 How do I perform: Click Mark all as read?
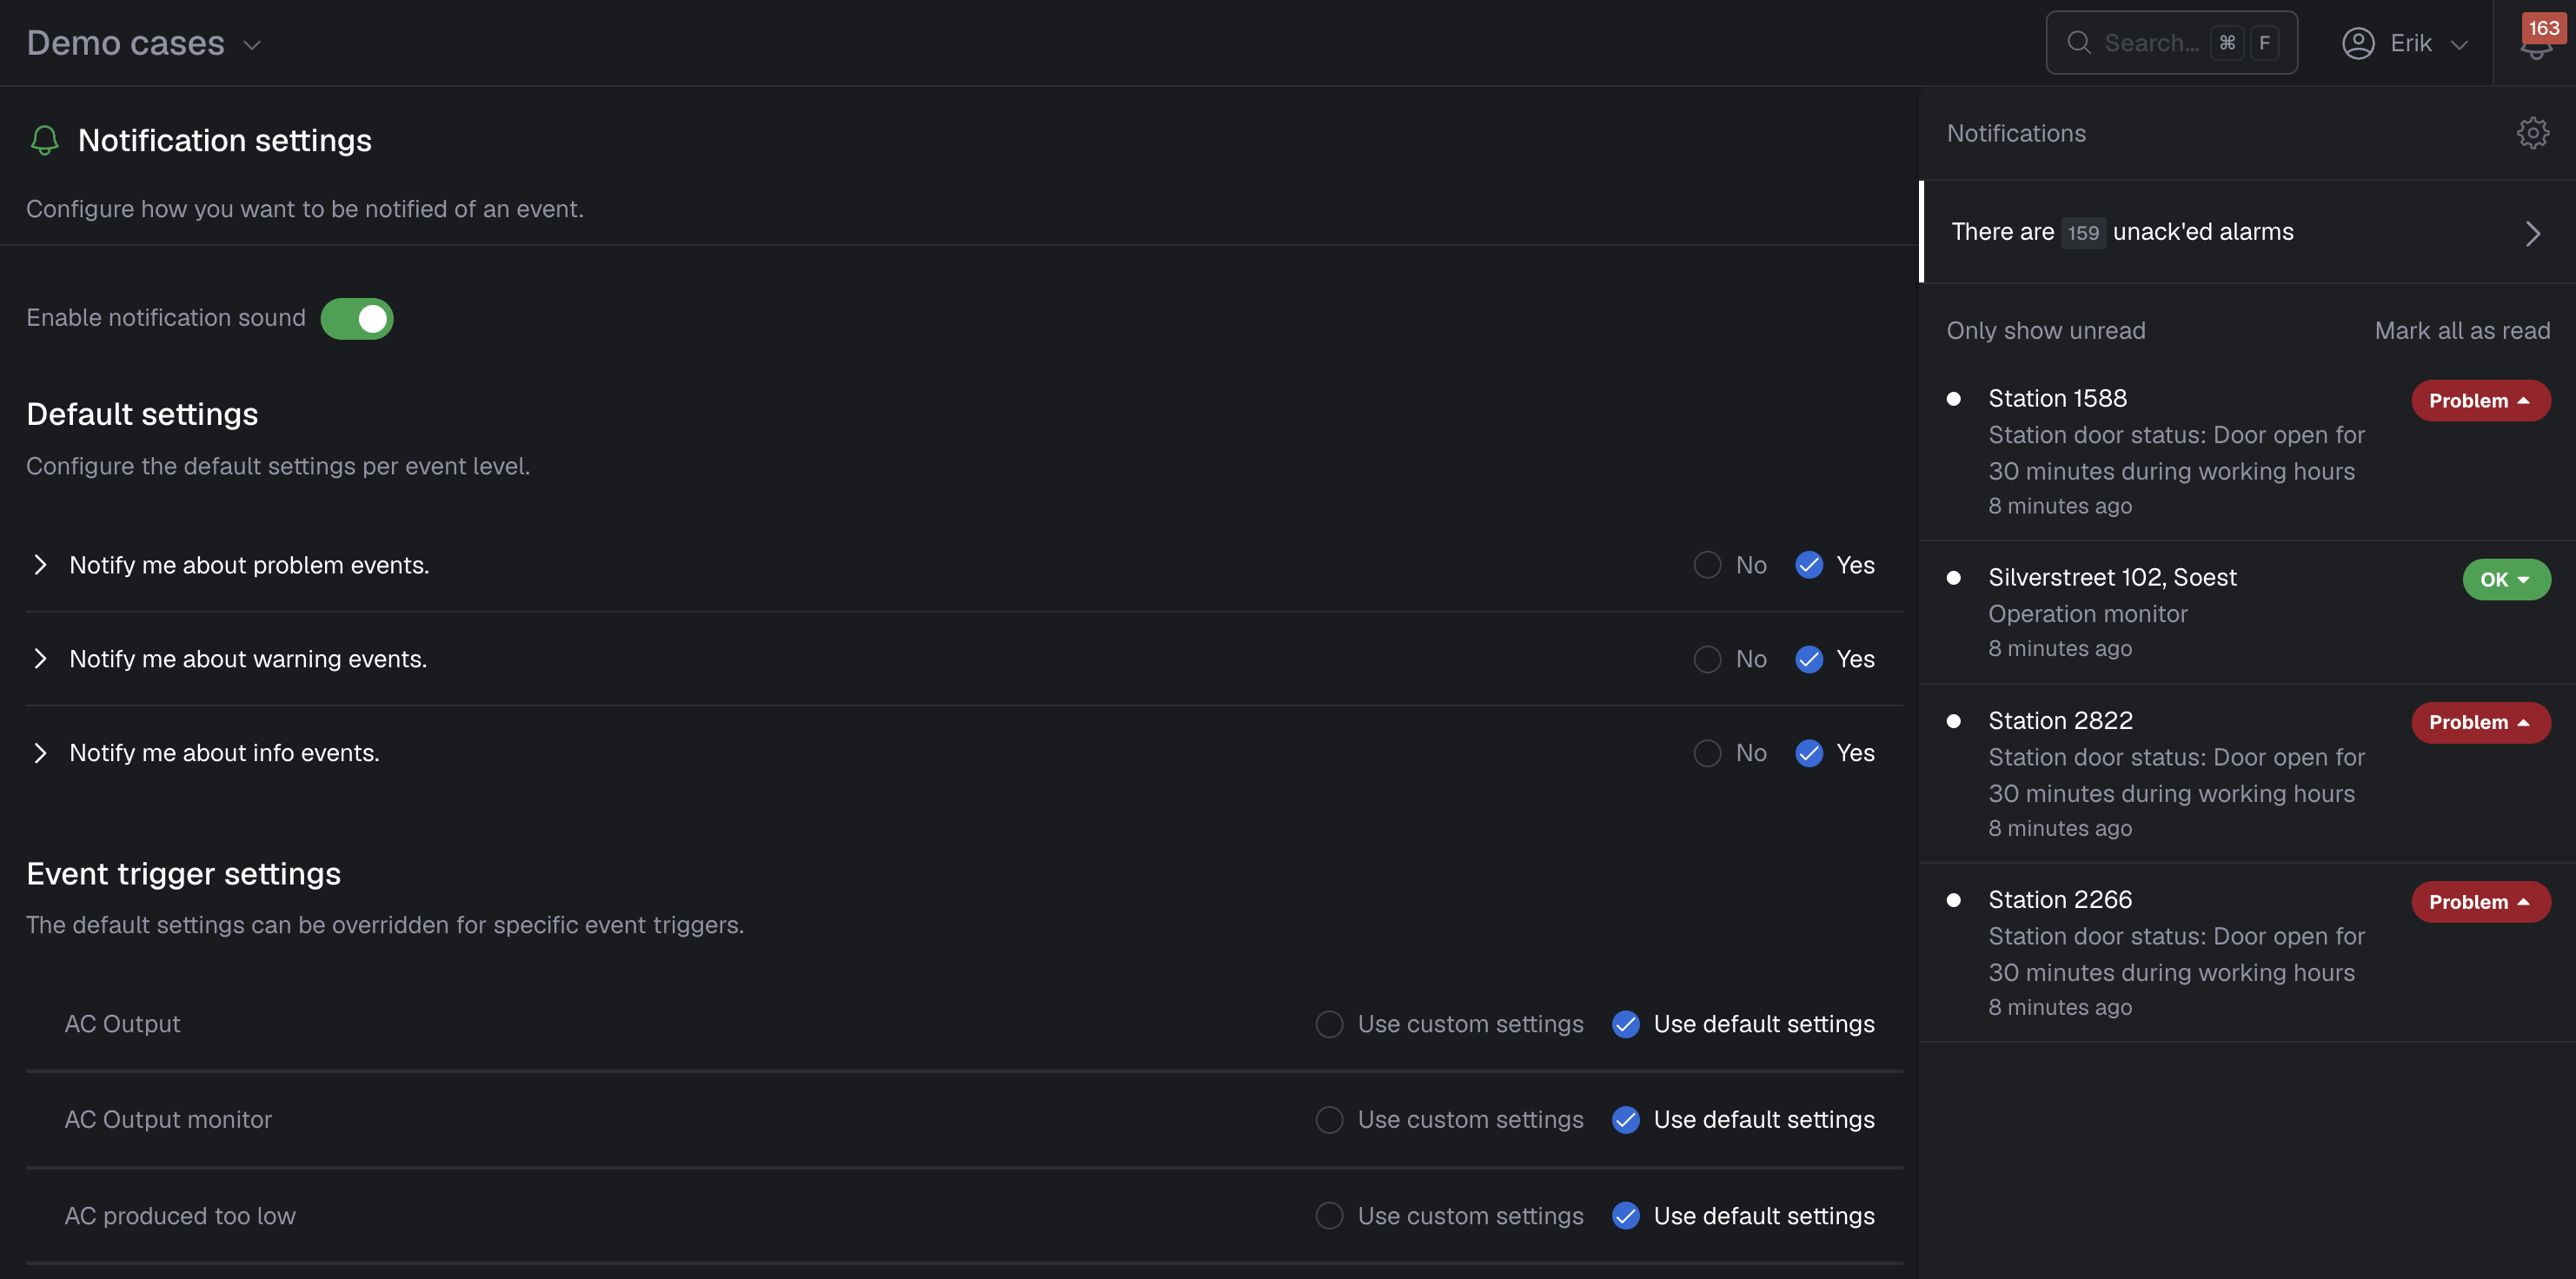(x=2462, y=330)
